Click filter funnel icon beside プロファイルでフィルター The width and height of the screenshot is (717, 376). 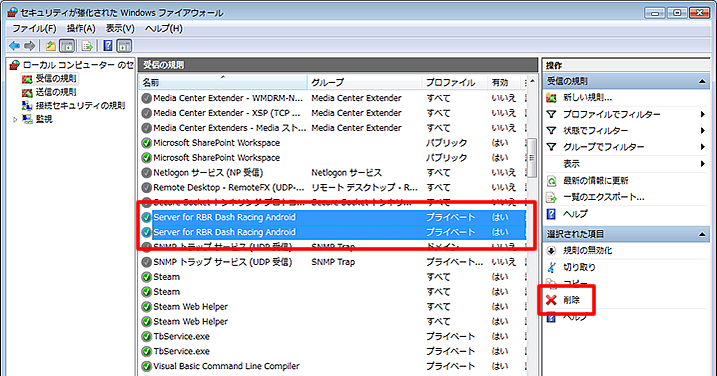pyautogui.click(x=551, y=114)
